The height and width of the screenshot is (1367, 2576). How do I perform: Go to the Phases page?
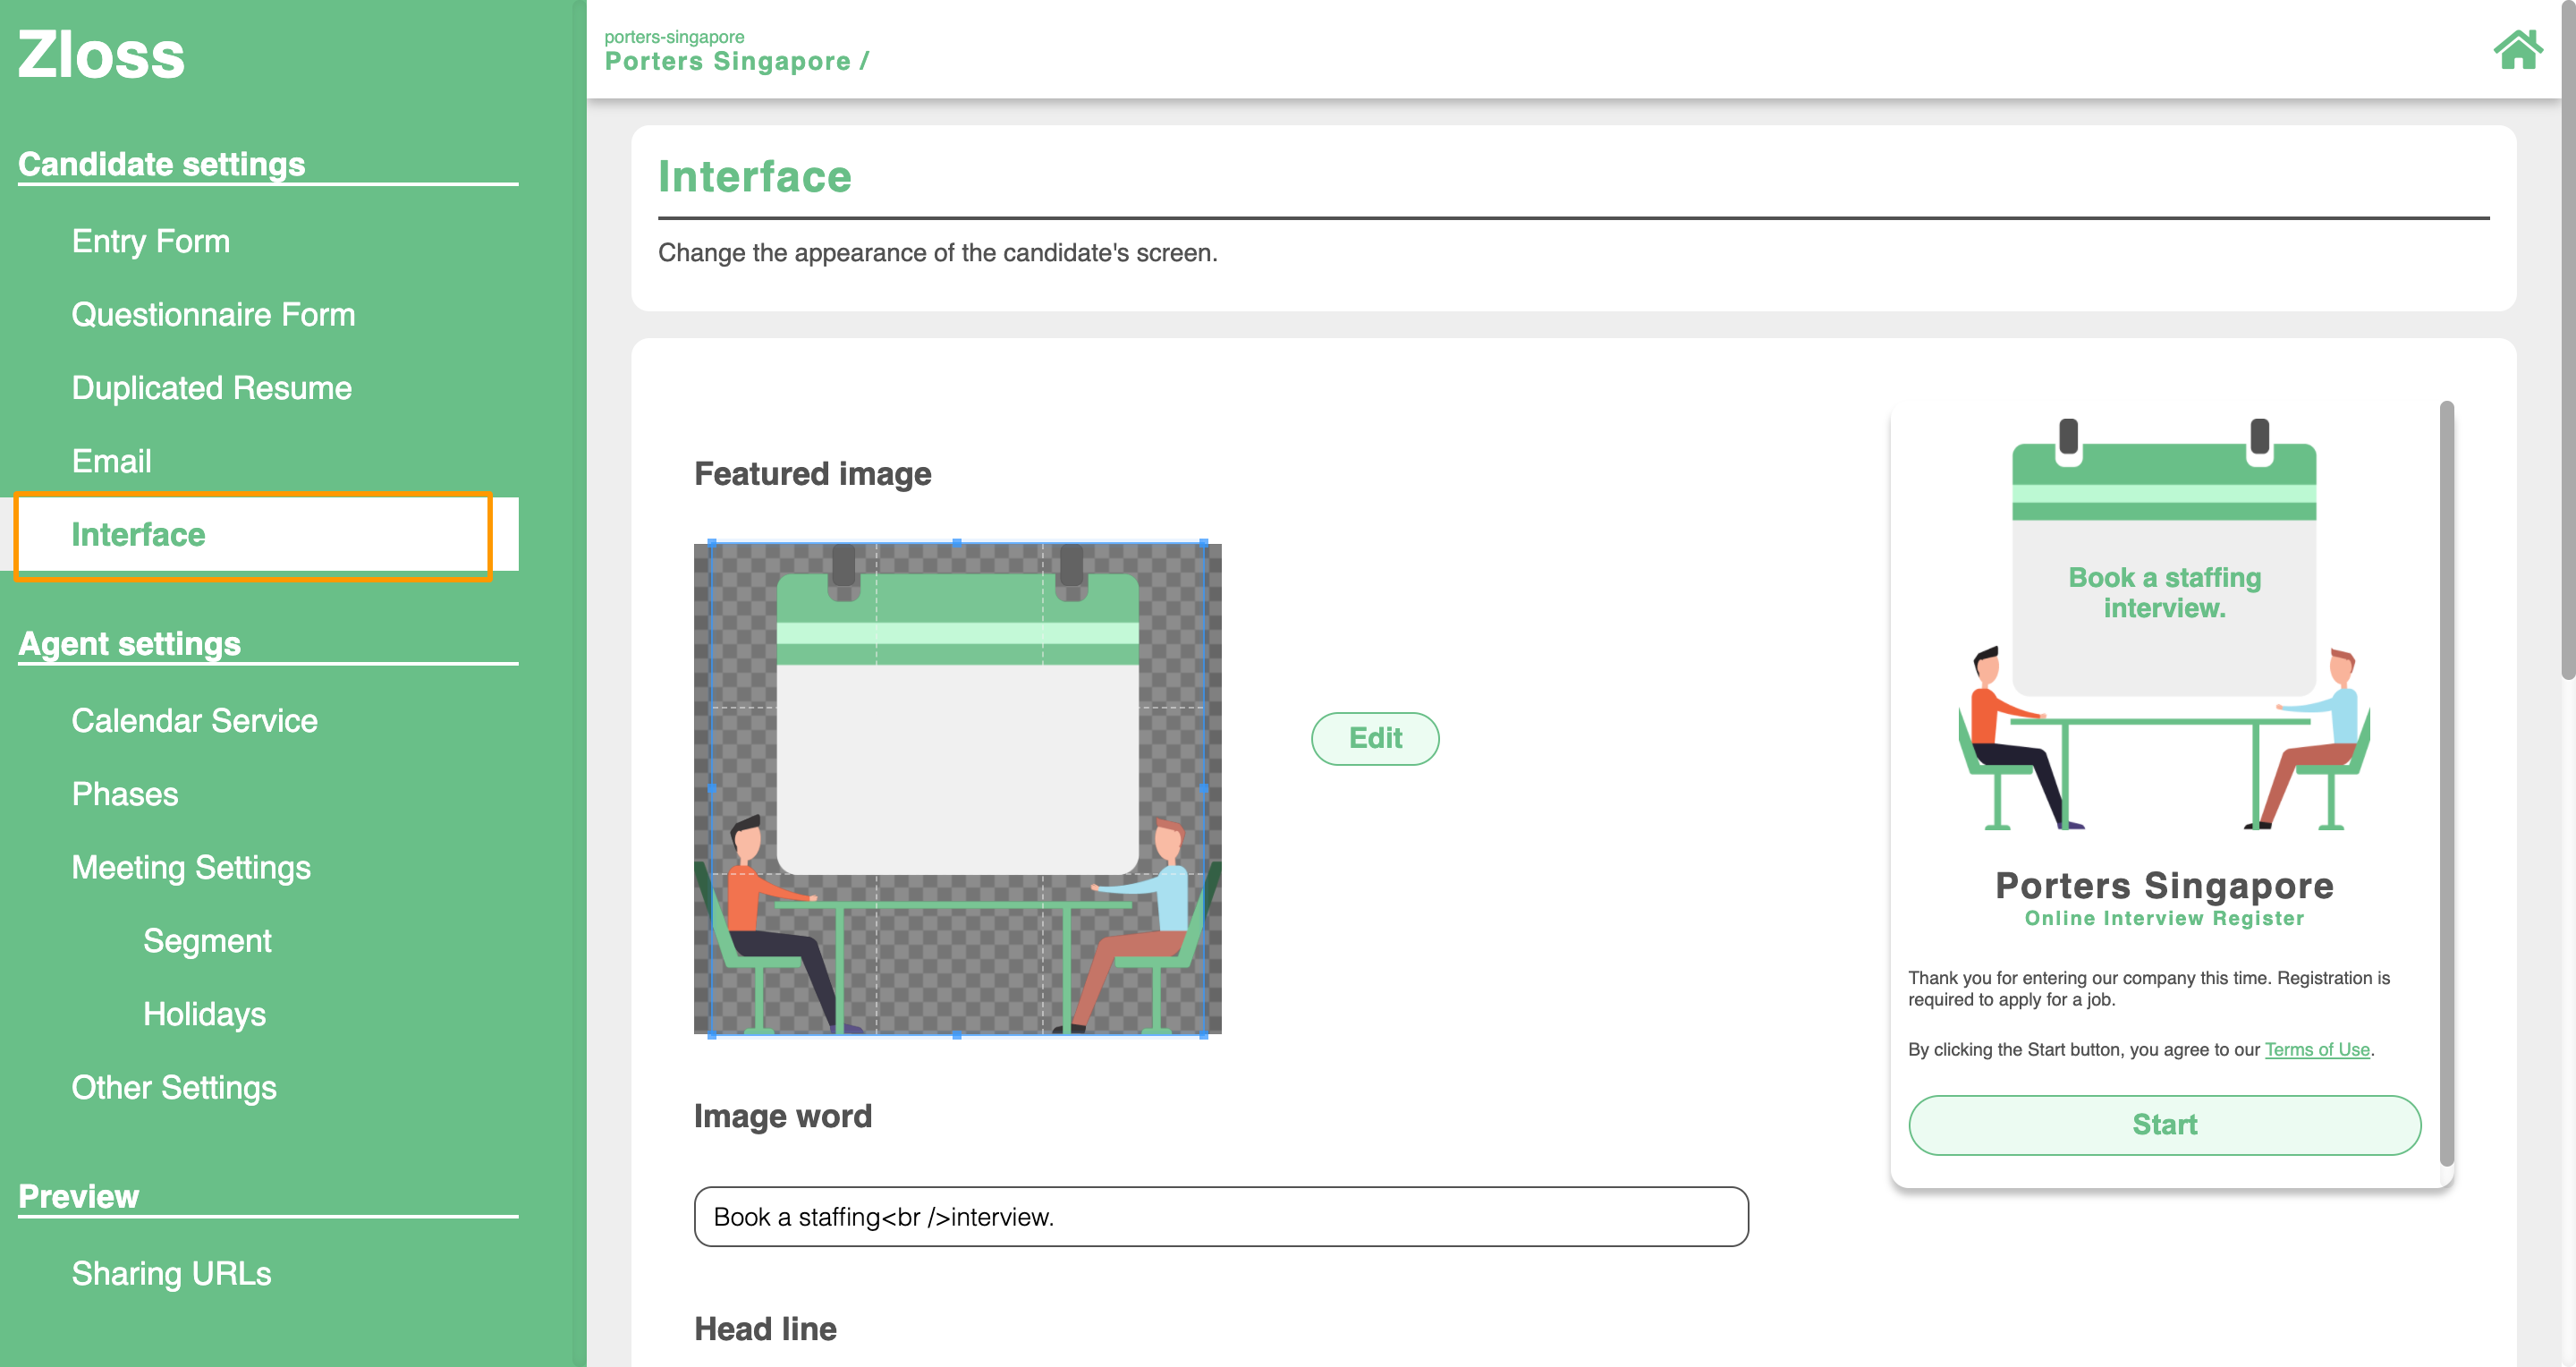pos(125,794)
